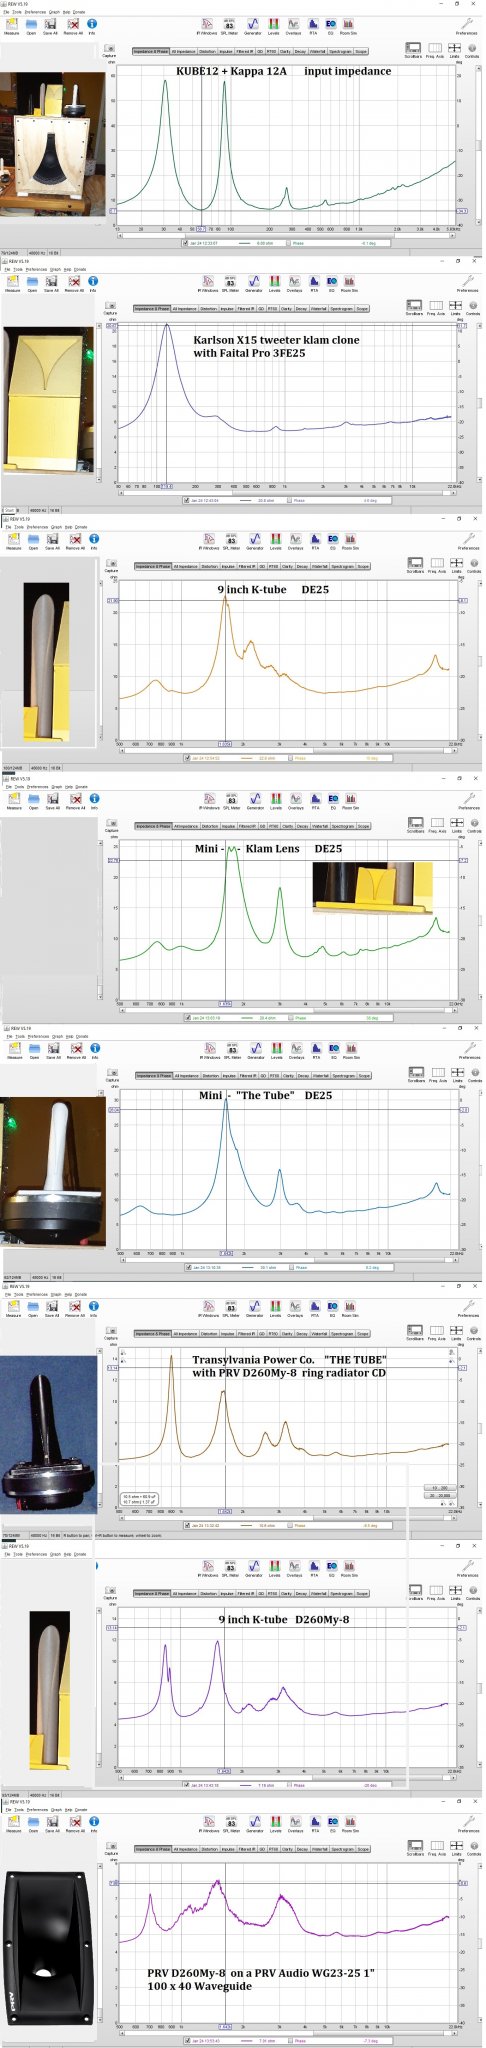Toggle Scrollbars icon in KUBE12 + Kappa 12A window
The width and height of the screenshot is (486, 2048).
coord(413,49)
